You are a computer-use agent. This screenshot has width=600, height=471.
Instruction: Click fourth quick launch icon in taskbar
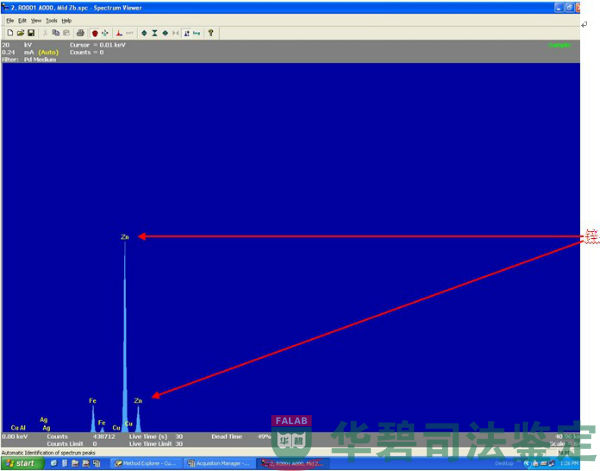tap(86, 463)
